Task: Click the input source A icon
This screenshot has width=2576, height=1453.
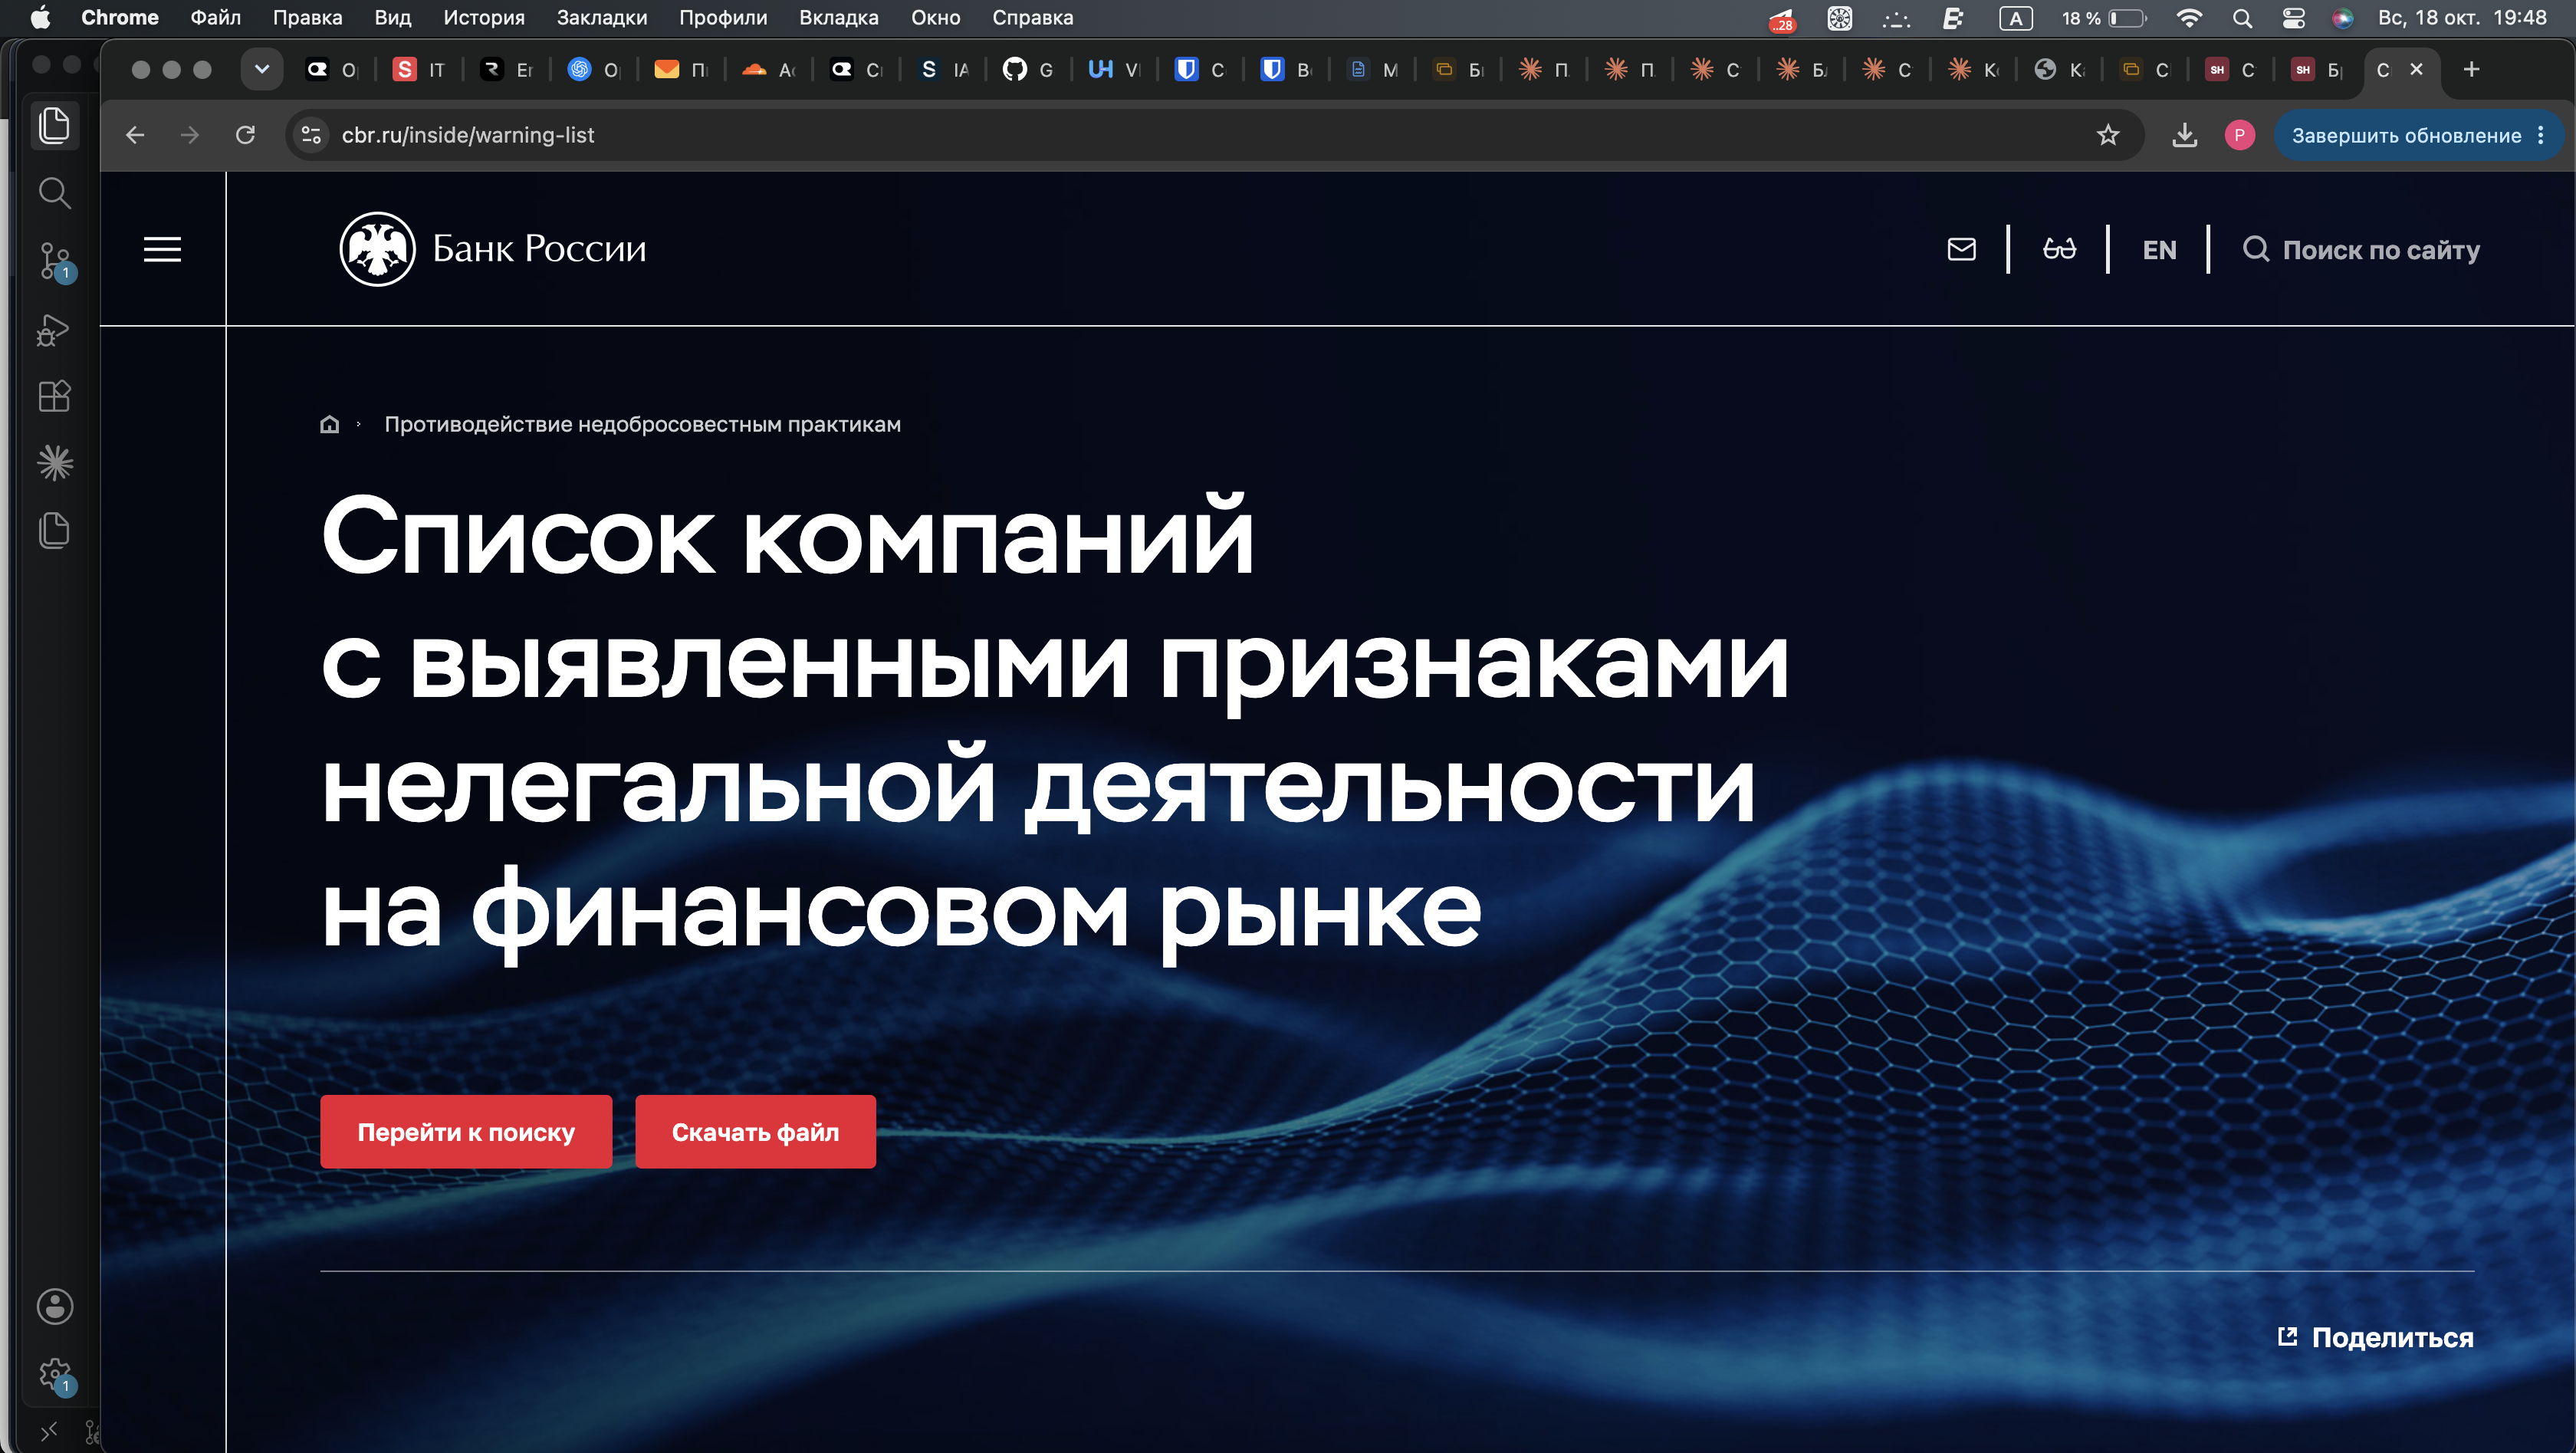Action: coord(2015,18)
